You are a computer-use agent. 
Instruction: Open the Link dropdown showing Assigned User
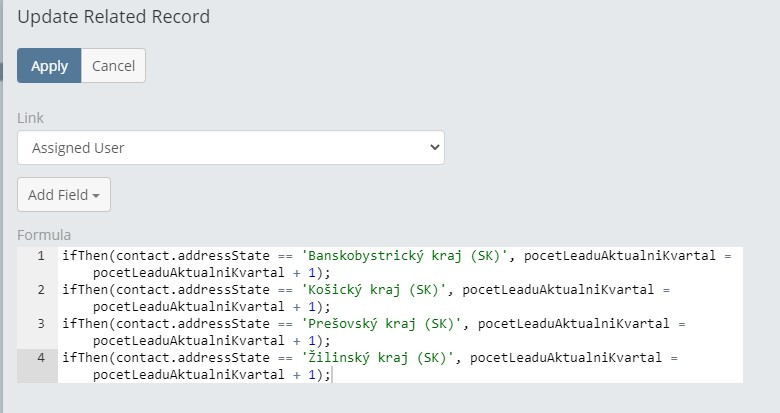coord(231,147)
